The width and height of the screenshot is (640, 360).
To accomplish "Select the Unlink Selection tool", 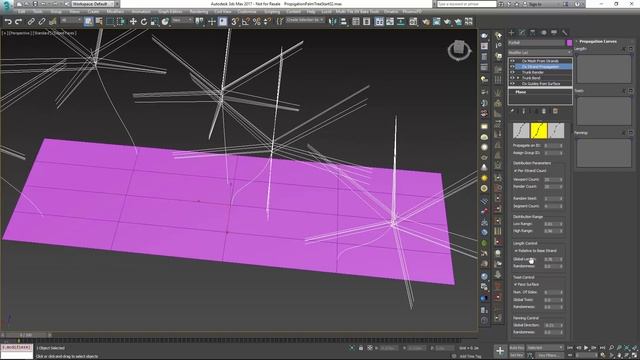I will click(x=42, y=22).
